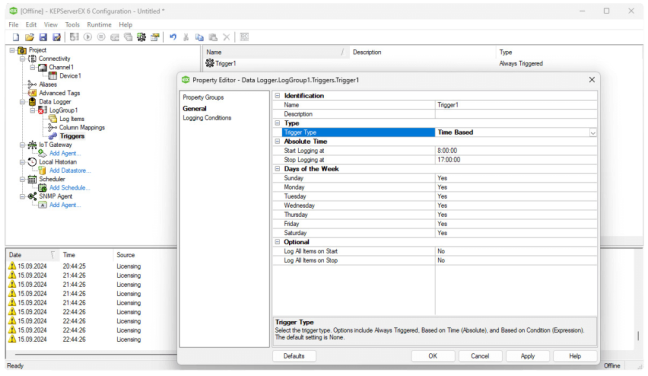Click the Column Mappings tree icon

coord(52,128)
